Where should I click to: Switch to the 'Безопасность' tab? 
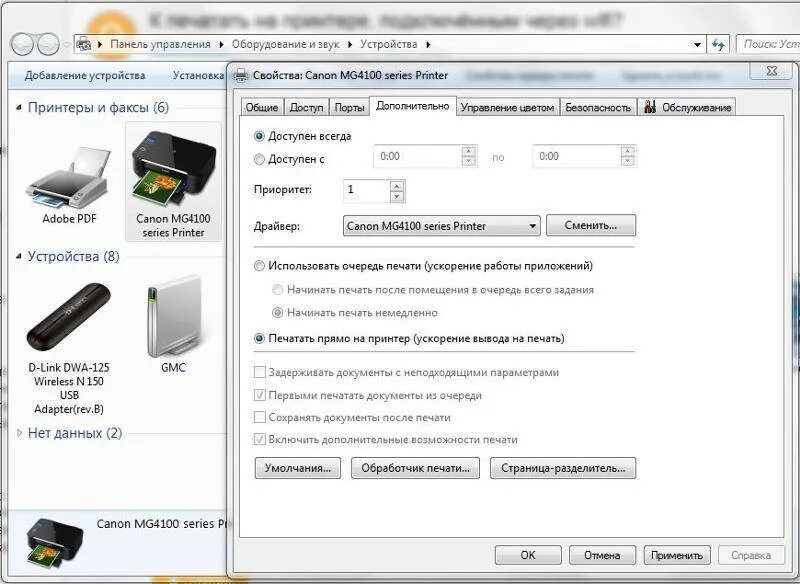[x=598, y=107]
